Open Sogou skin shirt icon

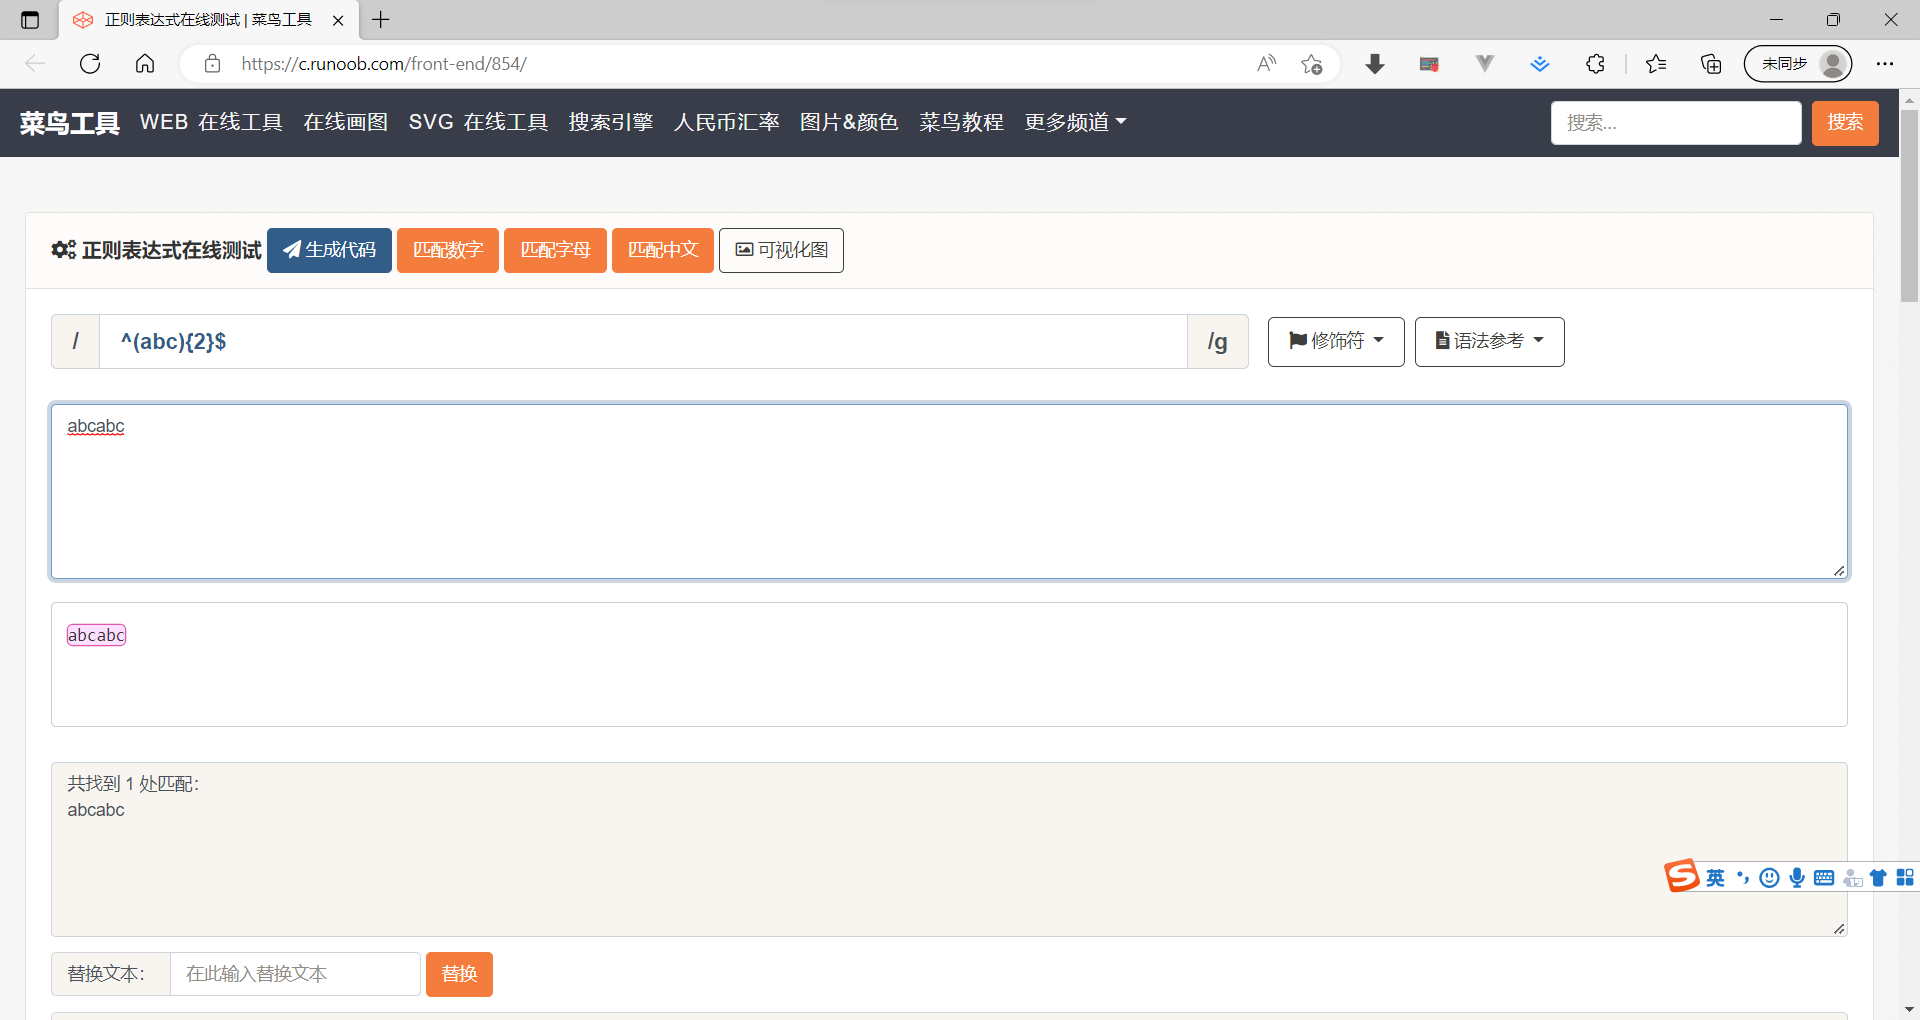tap(1878, 878)
